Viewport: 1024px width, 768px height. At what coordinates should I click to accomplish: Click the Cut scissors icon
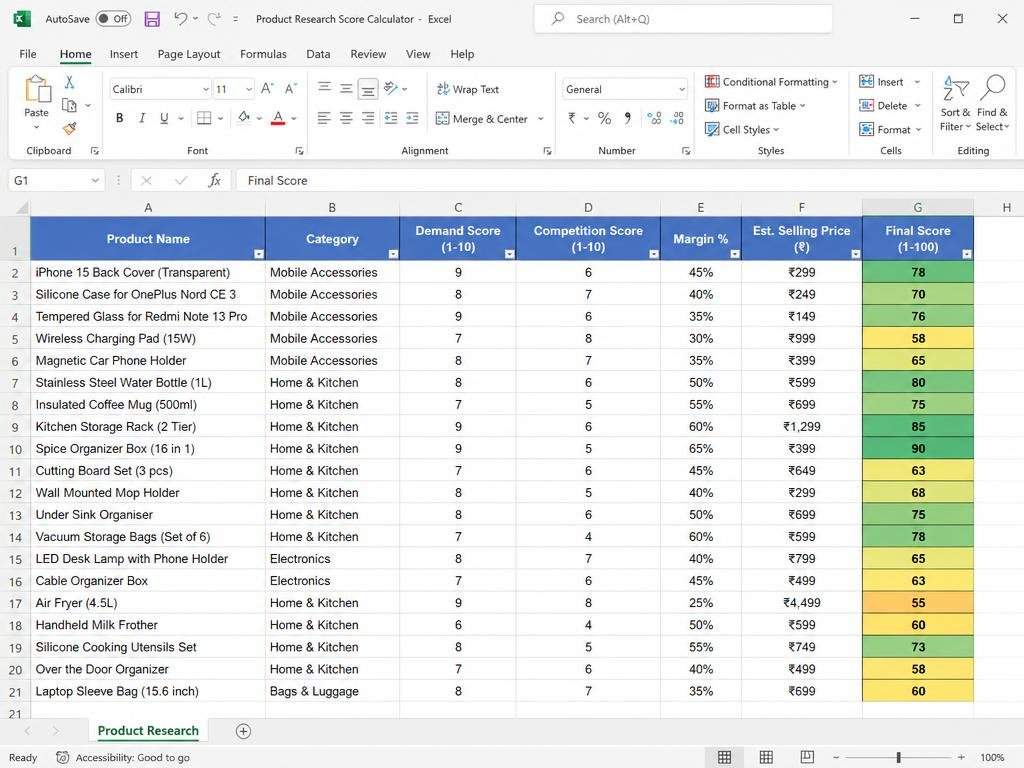[69, 82]
